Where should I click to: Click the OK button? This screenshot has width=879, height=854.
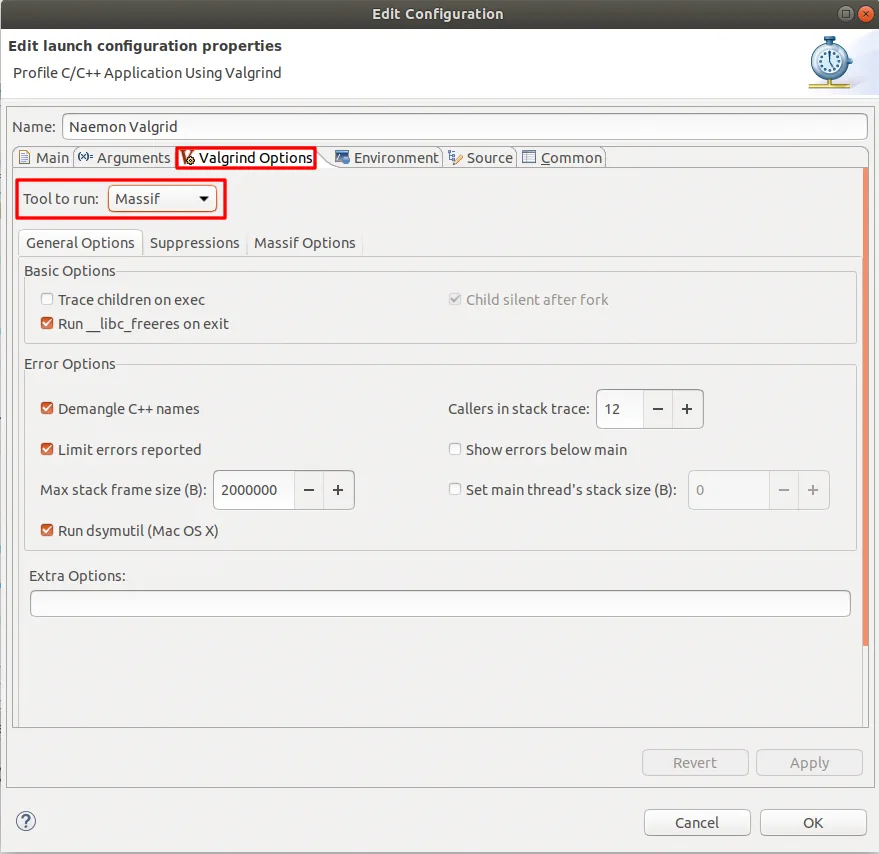point(813,823)
